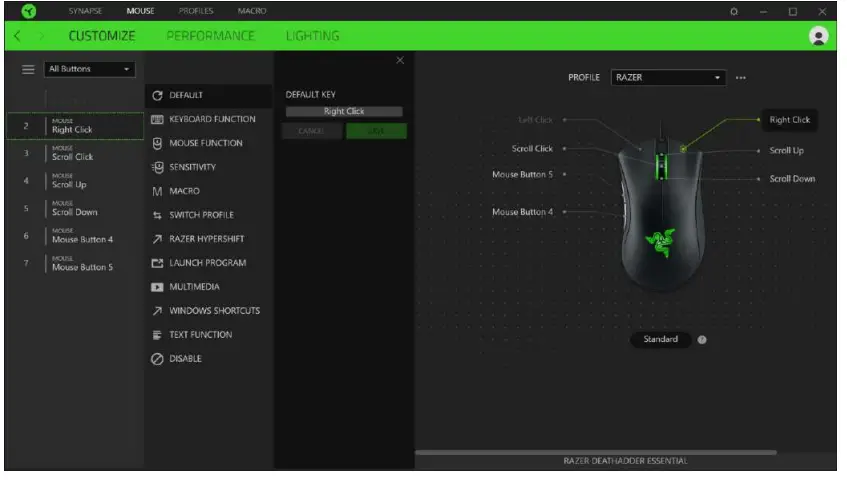
Task: Click the Launch Program icon
Action: click(x=157, y=263)
